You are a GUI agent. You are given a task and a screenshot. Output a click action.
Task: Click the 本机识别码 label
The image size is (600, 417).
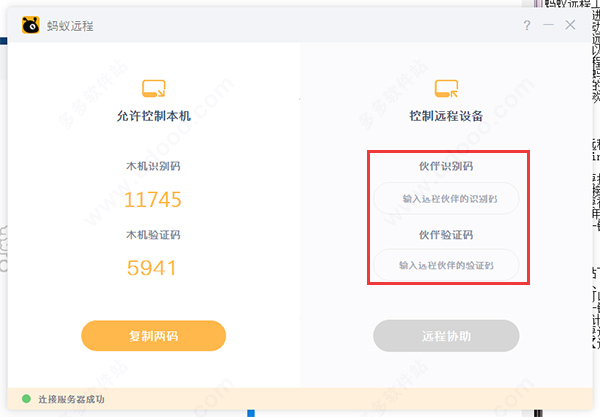pyautogui.click(x=153, y=166)
